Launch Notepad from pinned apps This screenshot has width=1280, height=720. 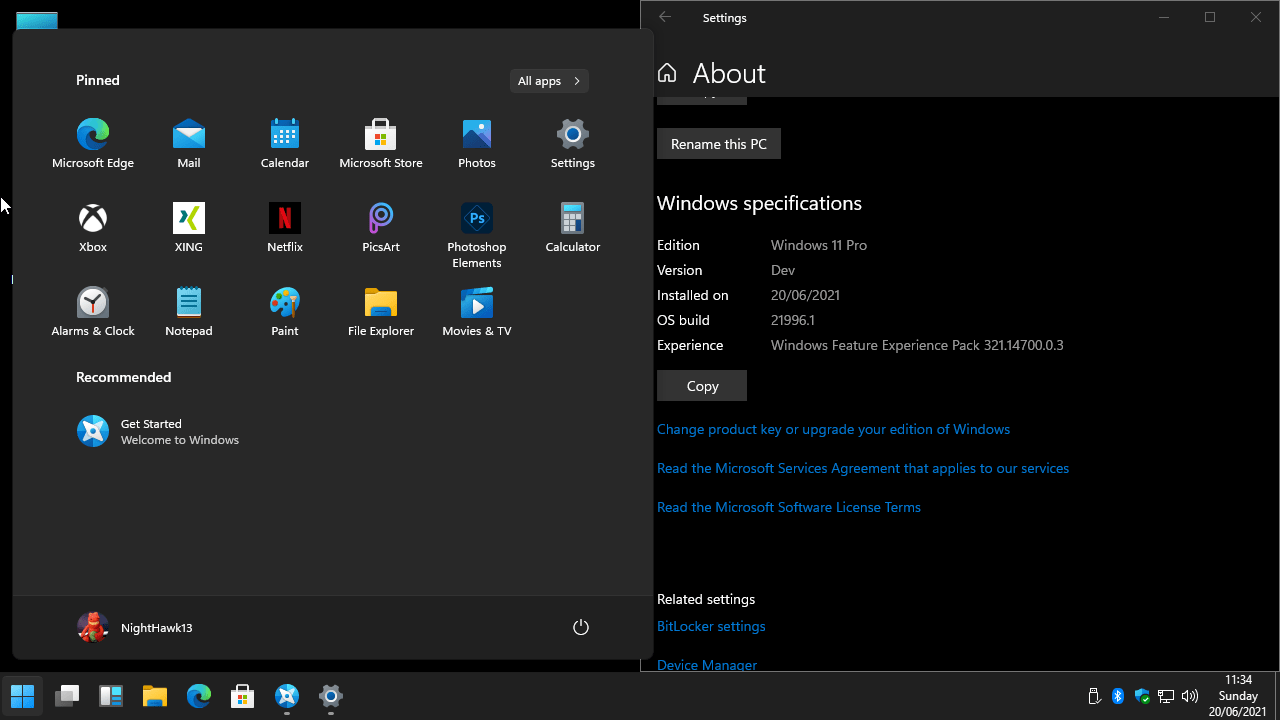[x=189, y=312]
